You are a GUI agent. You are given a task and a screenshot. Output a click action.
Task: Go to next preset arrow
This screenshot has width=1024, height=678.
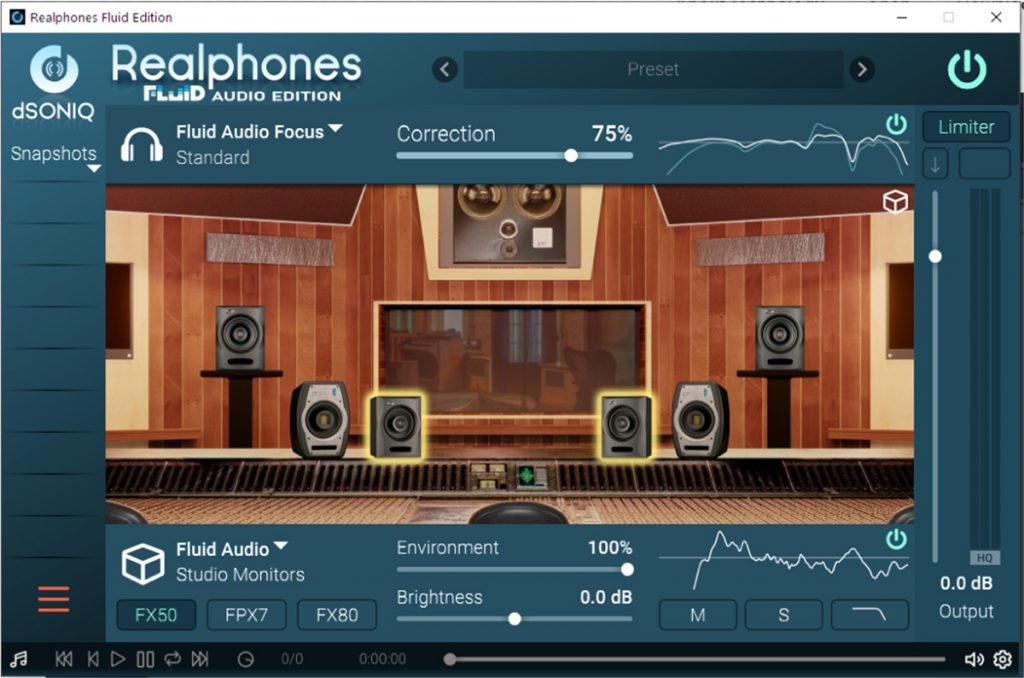(x=862, y=69)
